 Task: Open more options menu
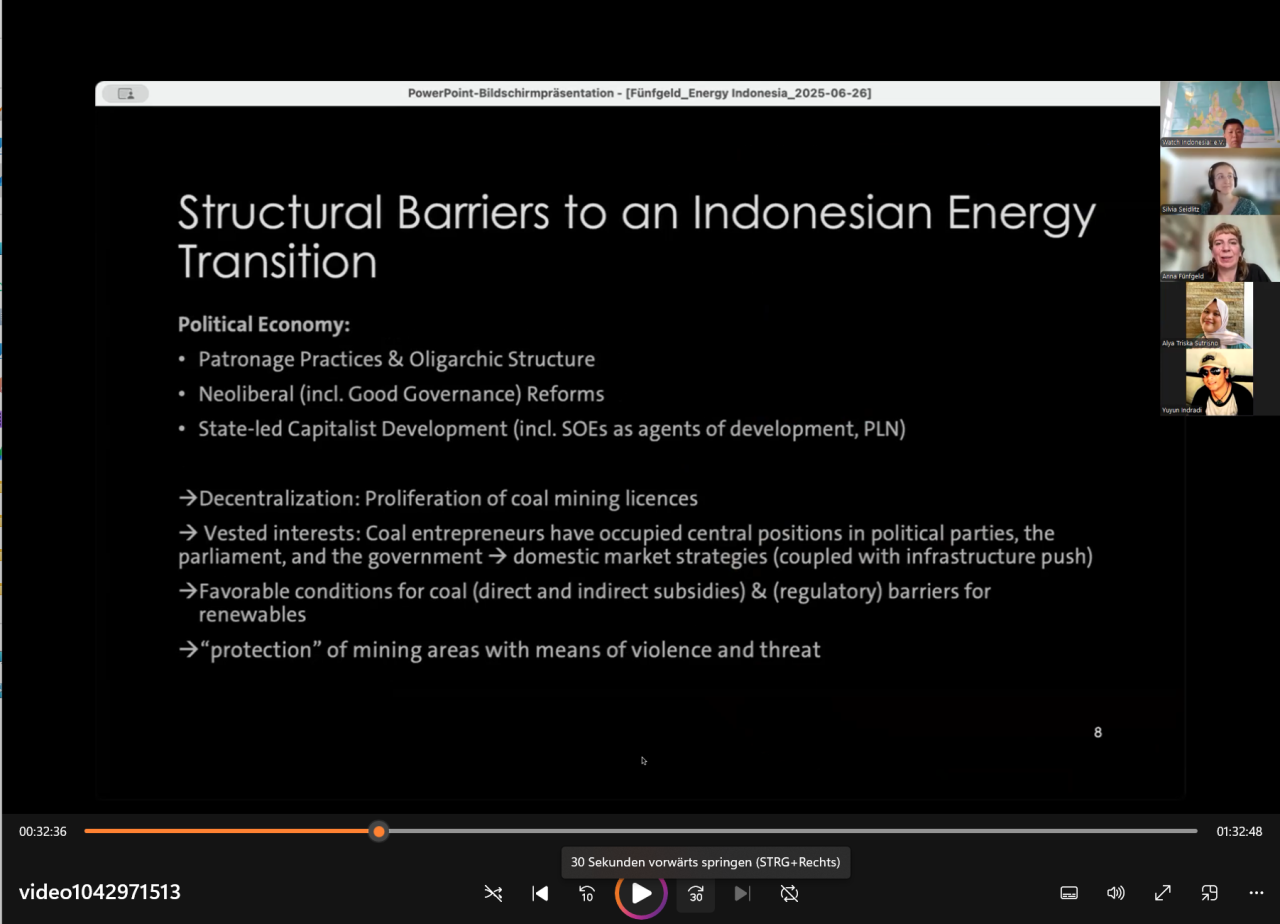tap(1256, 893)
